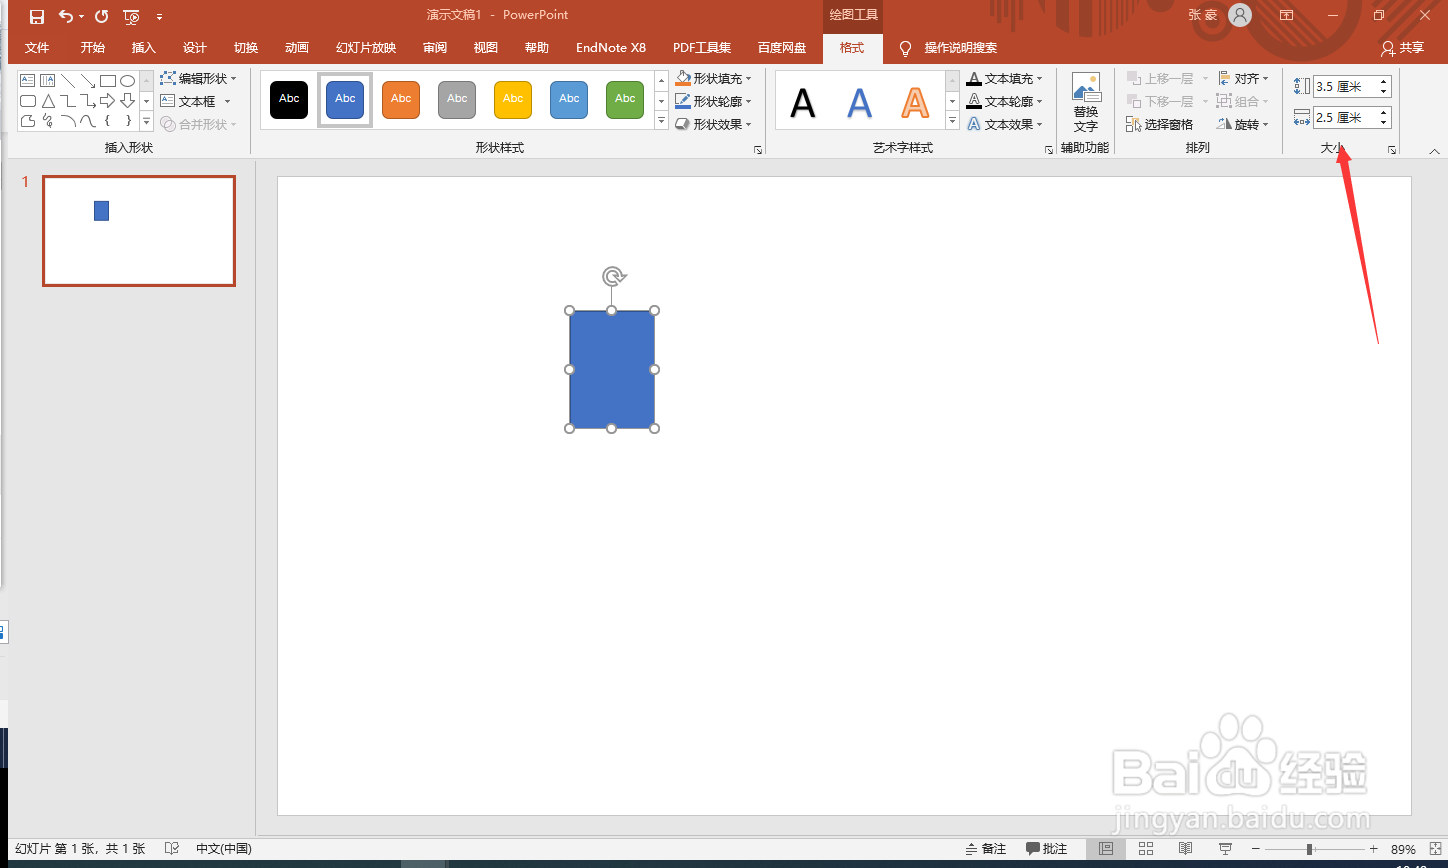1448x868 pixels.
Task: Open the 编辑形状 dropdown
Action: point(199,78)
